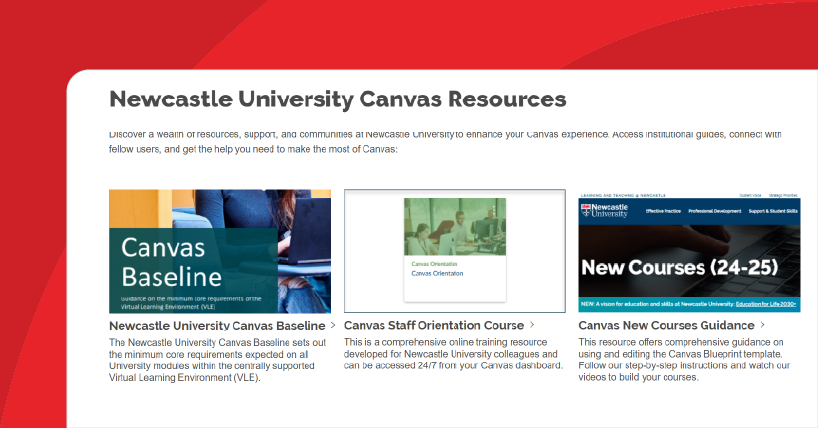Select Professional Development in the thumbnail navigation

coord(715,211)
